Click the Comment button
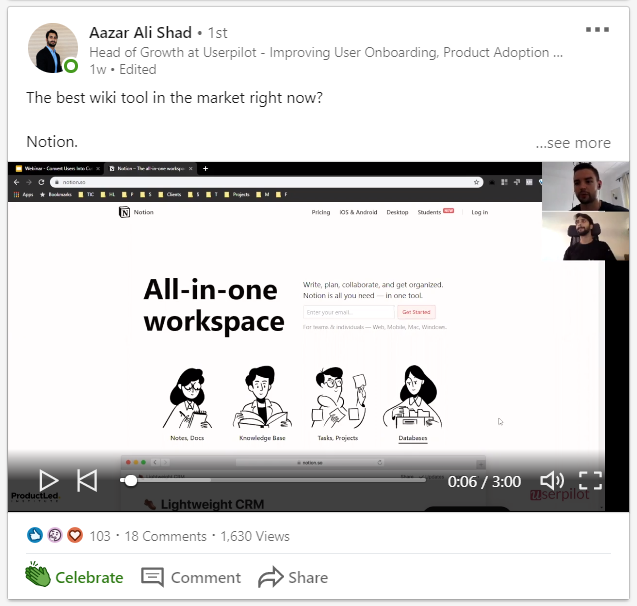Screen dimensions: 637x606 click(191, 577)
